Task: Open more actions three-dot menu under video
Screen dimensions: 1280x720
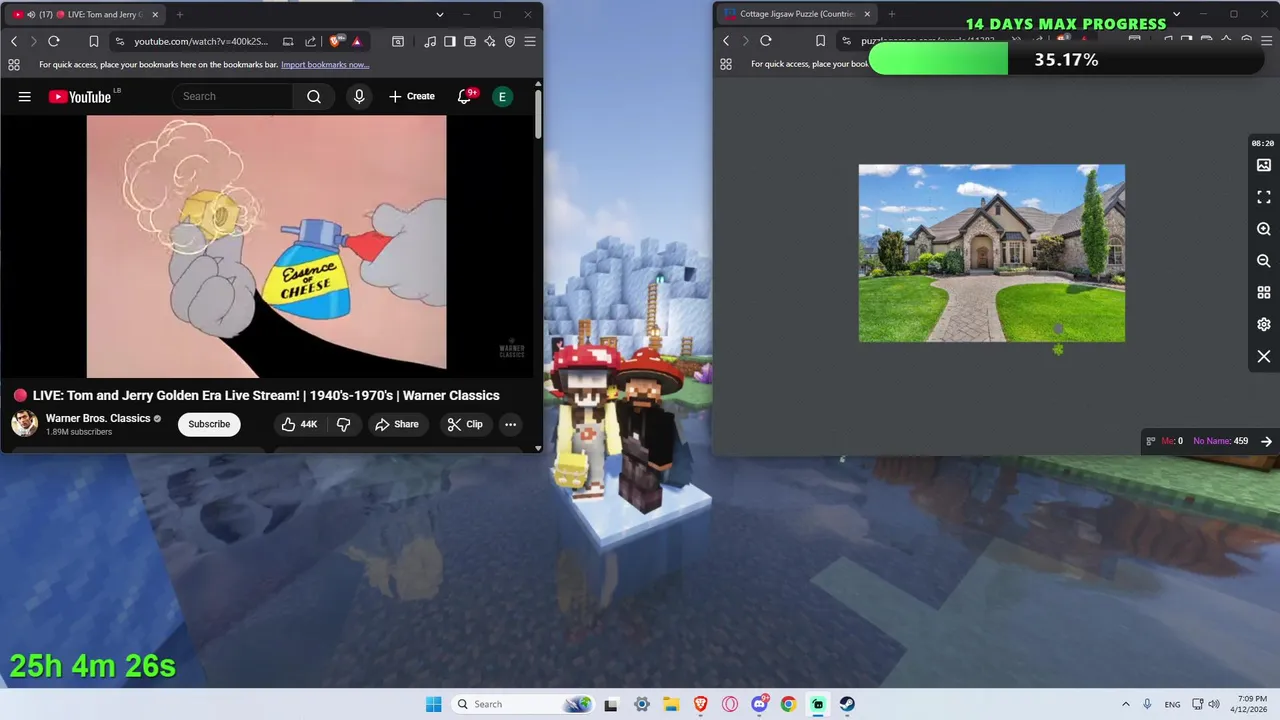Action: [510, 424]
